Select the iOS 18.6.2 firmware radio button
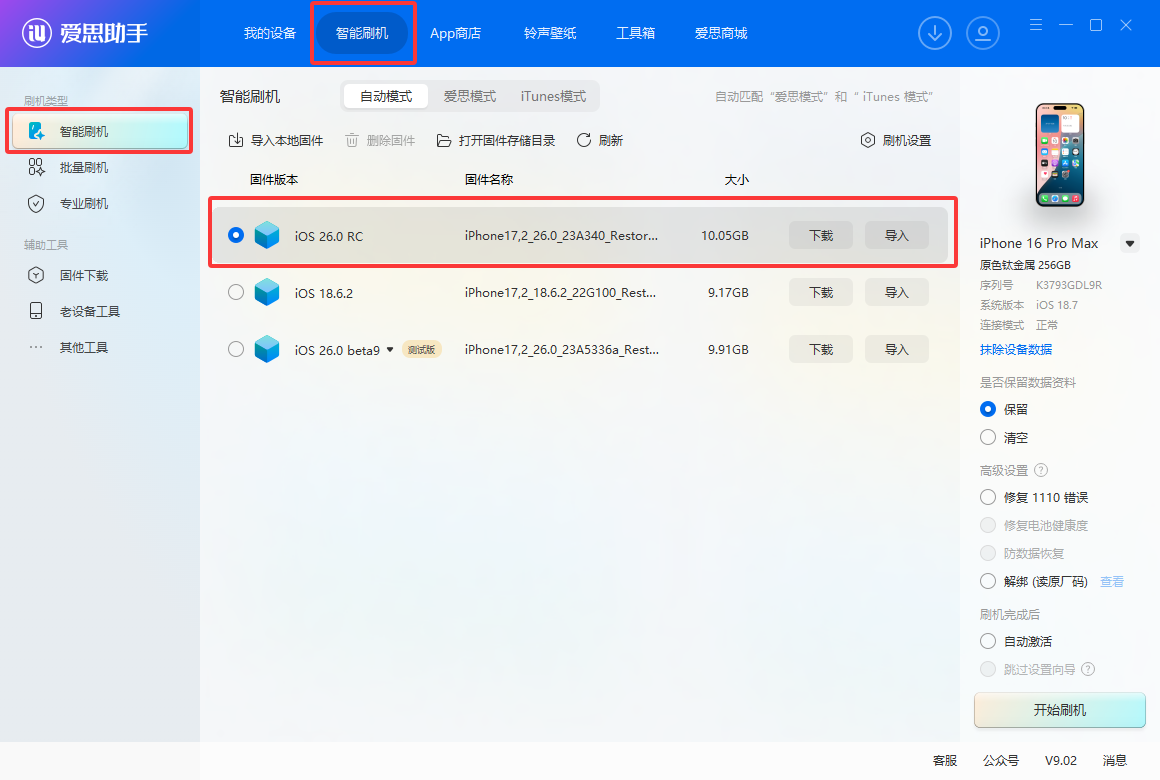 point(235,292)
